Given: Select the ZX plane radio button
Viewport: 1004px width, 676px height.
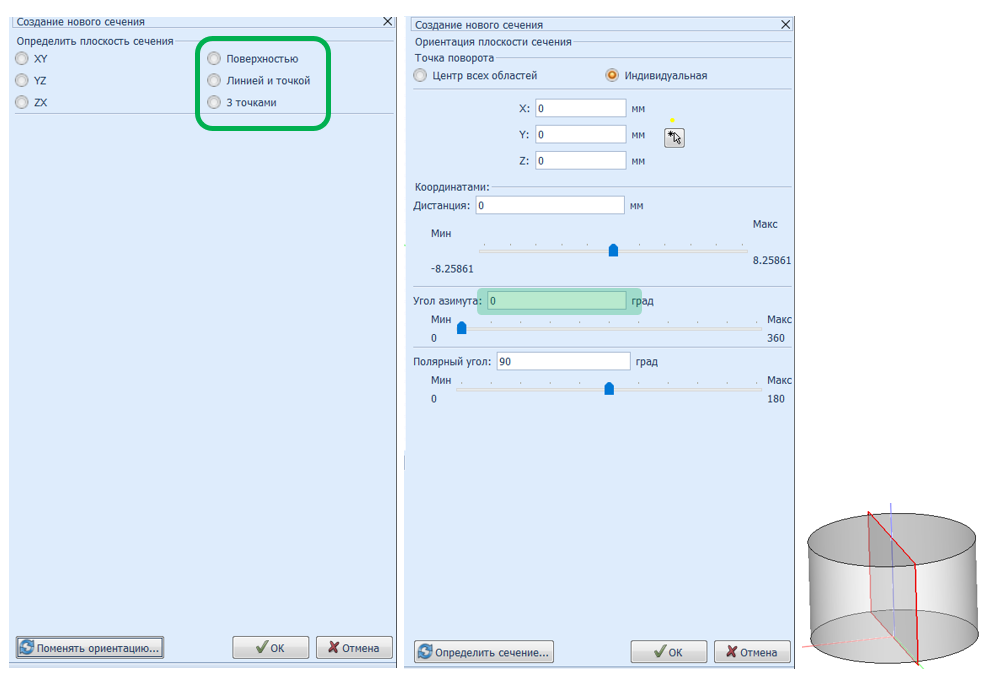Looking at the screenshot, I should [22, 103].
